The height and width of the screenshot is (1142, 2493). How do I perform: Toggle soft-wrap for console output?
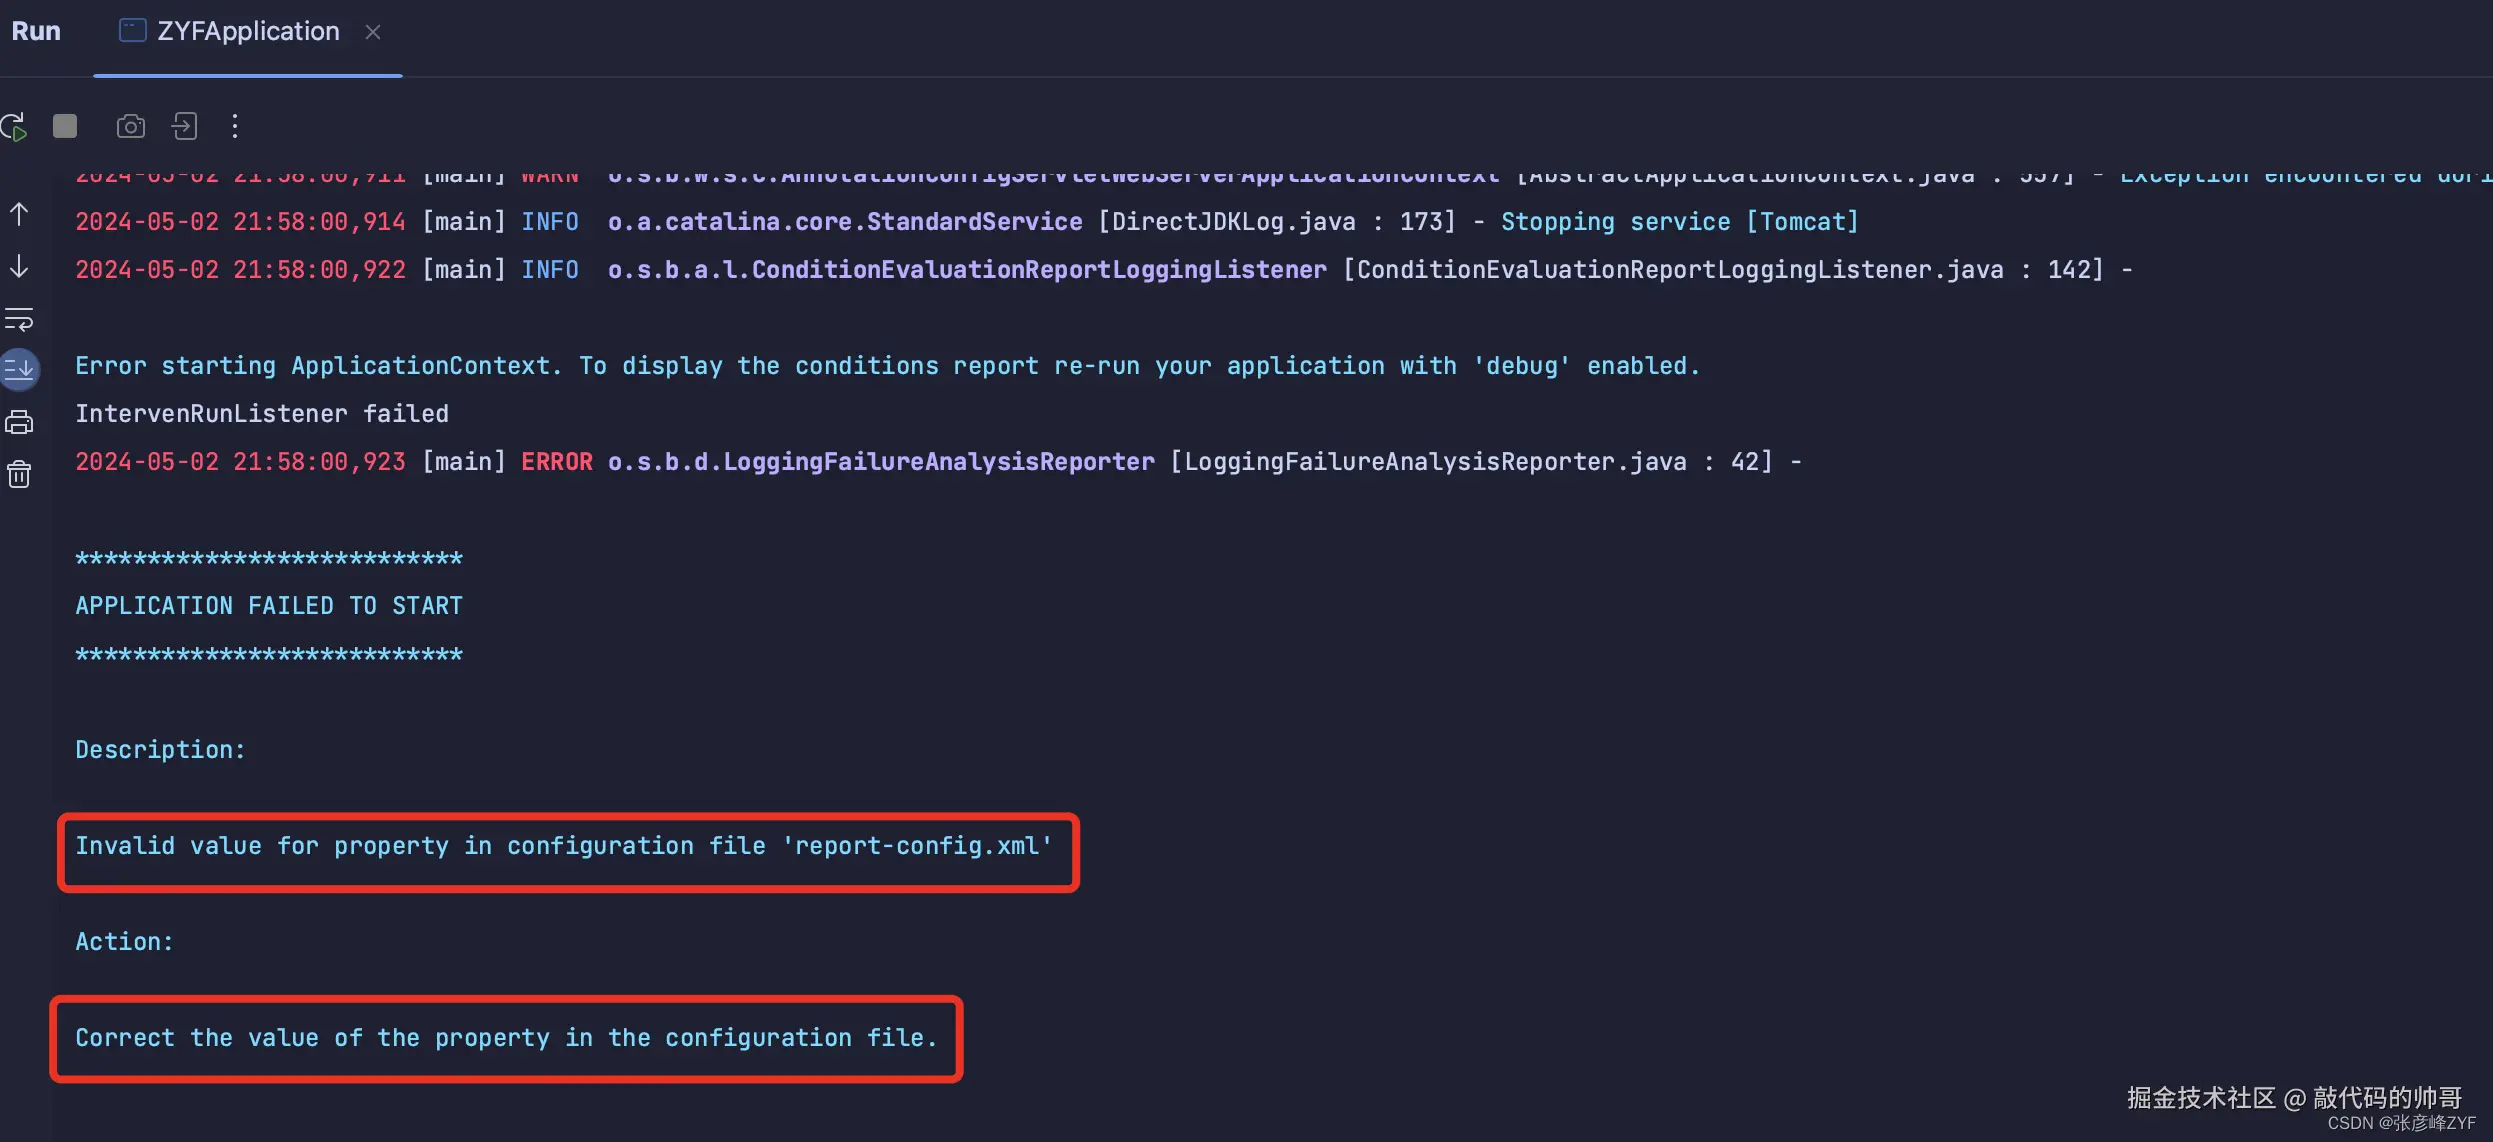click(x=19, y=319)
